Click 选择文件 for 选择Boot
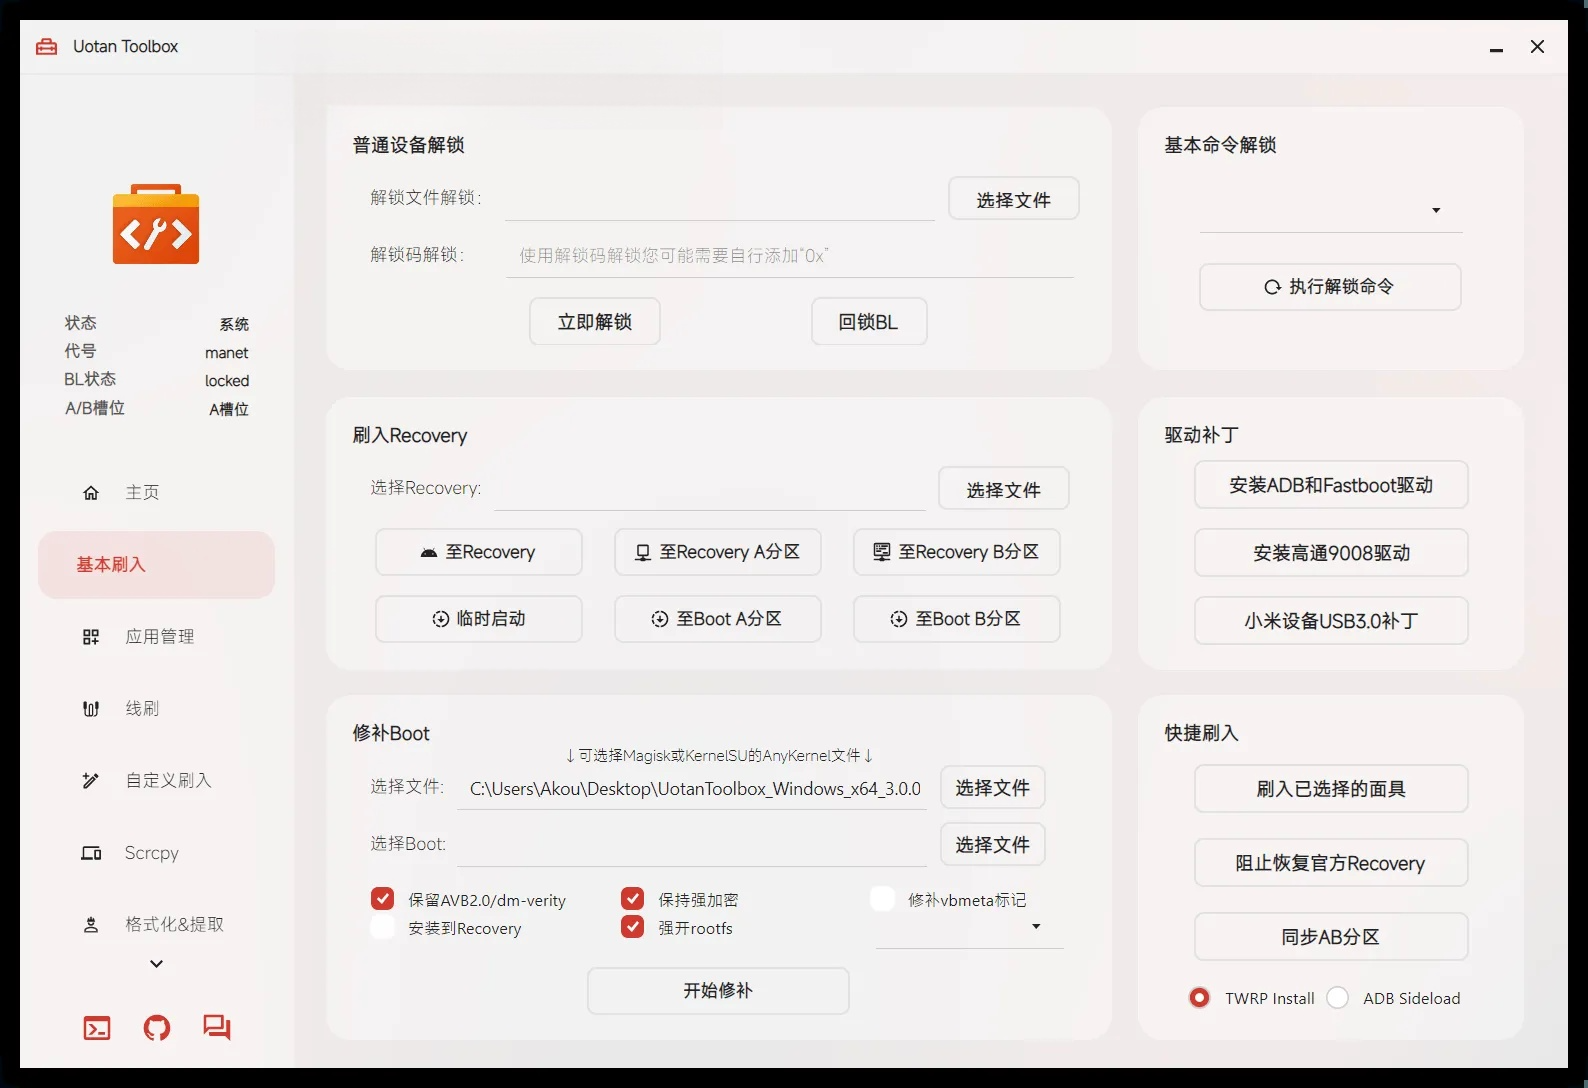1588x1088 pixels. pos(993,845)
